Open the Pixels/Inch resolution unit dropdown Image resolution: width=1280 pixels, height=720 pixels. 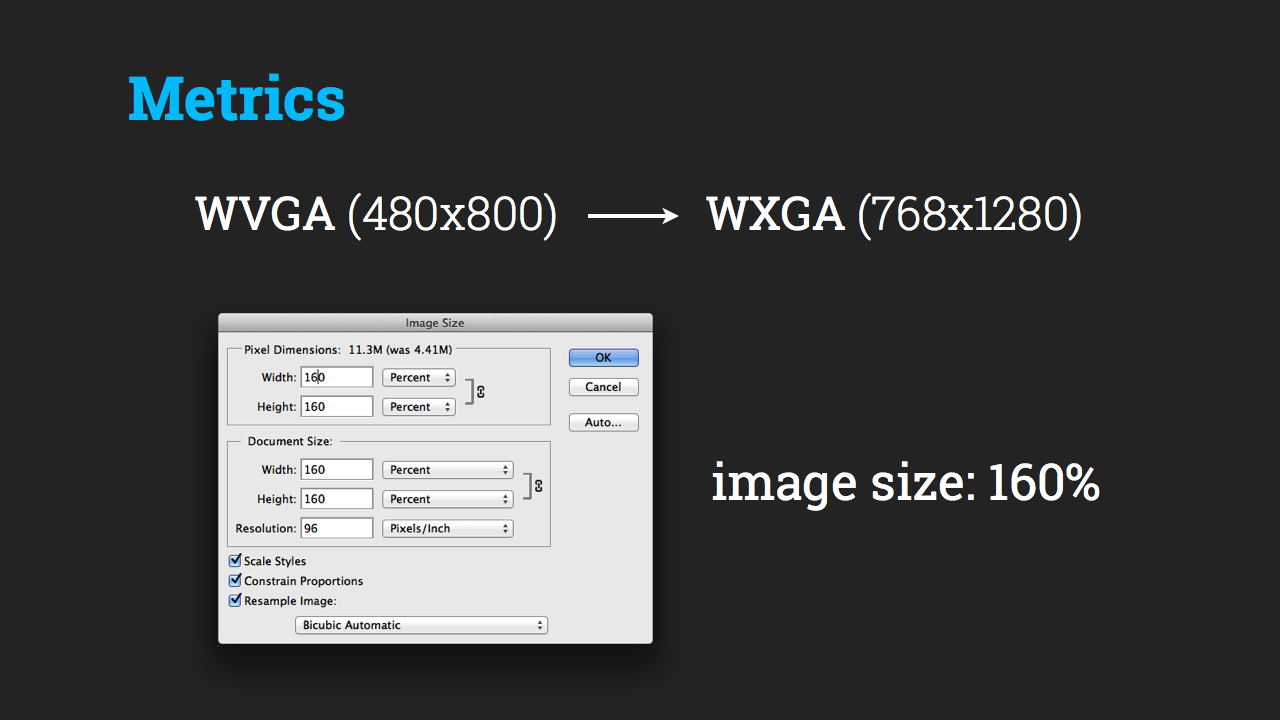[448, 528]
